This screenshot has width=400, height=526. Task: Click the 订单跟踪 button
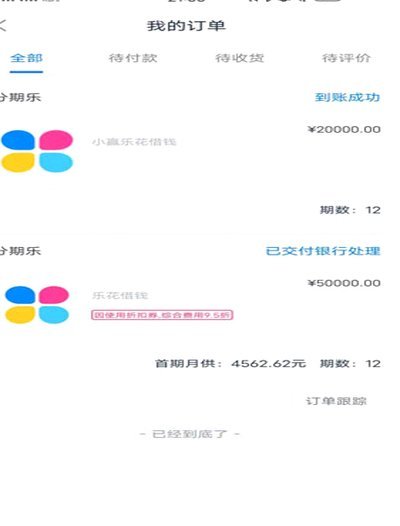(336, 401)
